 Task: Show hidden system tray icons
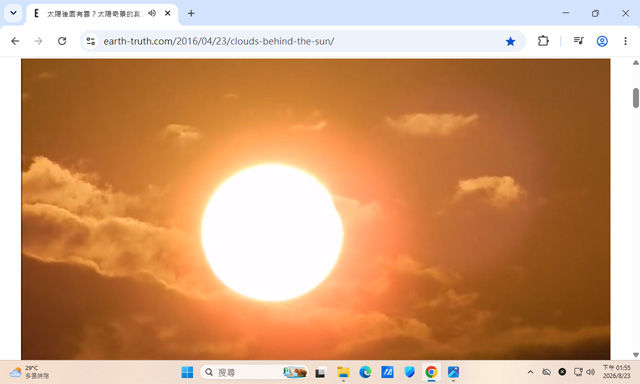pyautogui.click(x=530, y=372)
